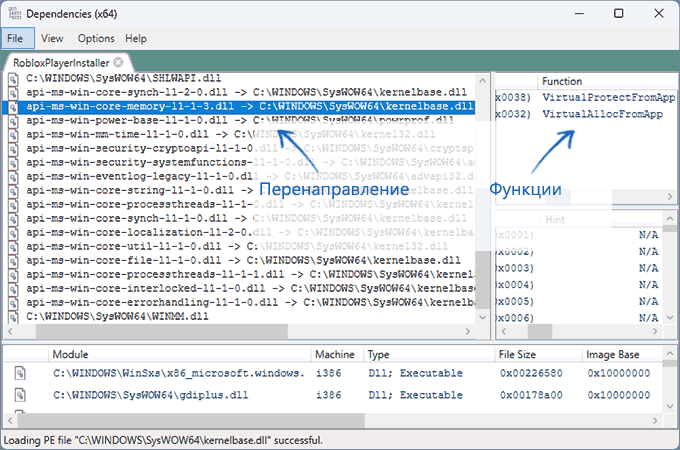The height and width of the screenshot is (450, 680).
Task: Close the RobloxPlayerInstaller tab
Action: (x=118, y=62)
